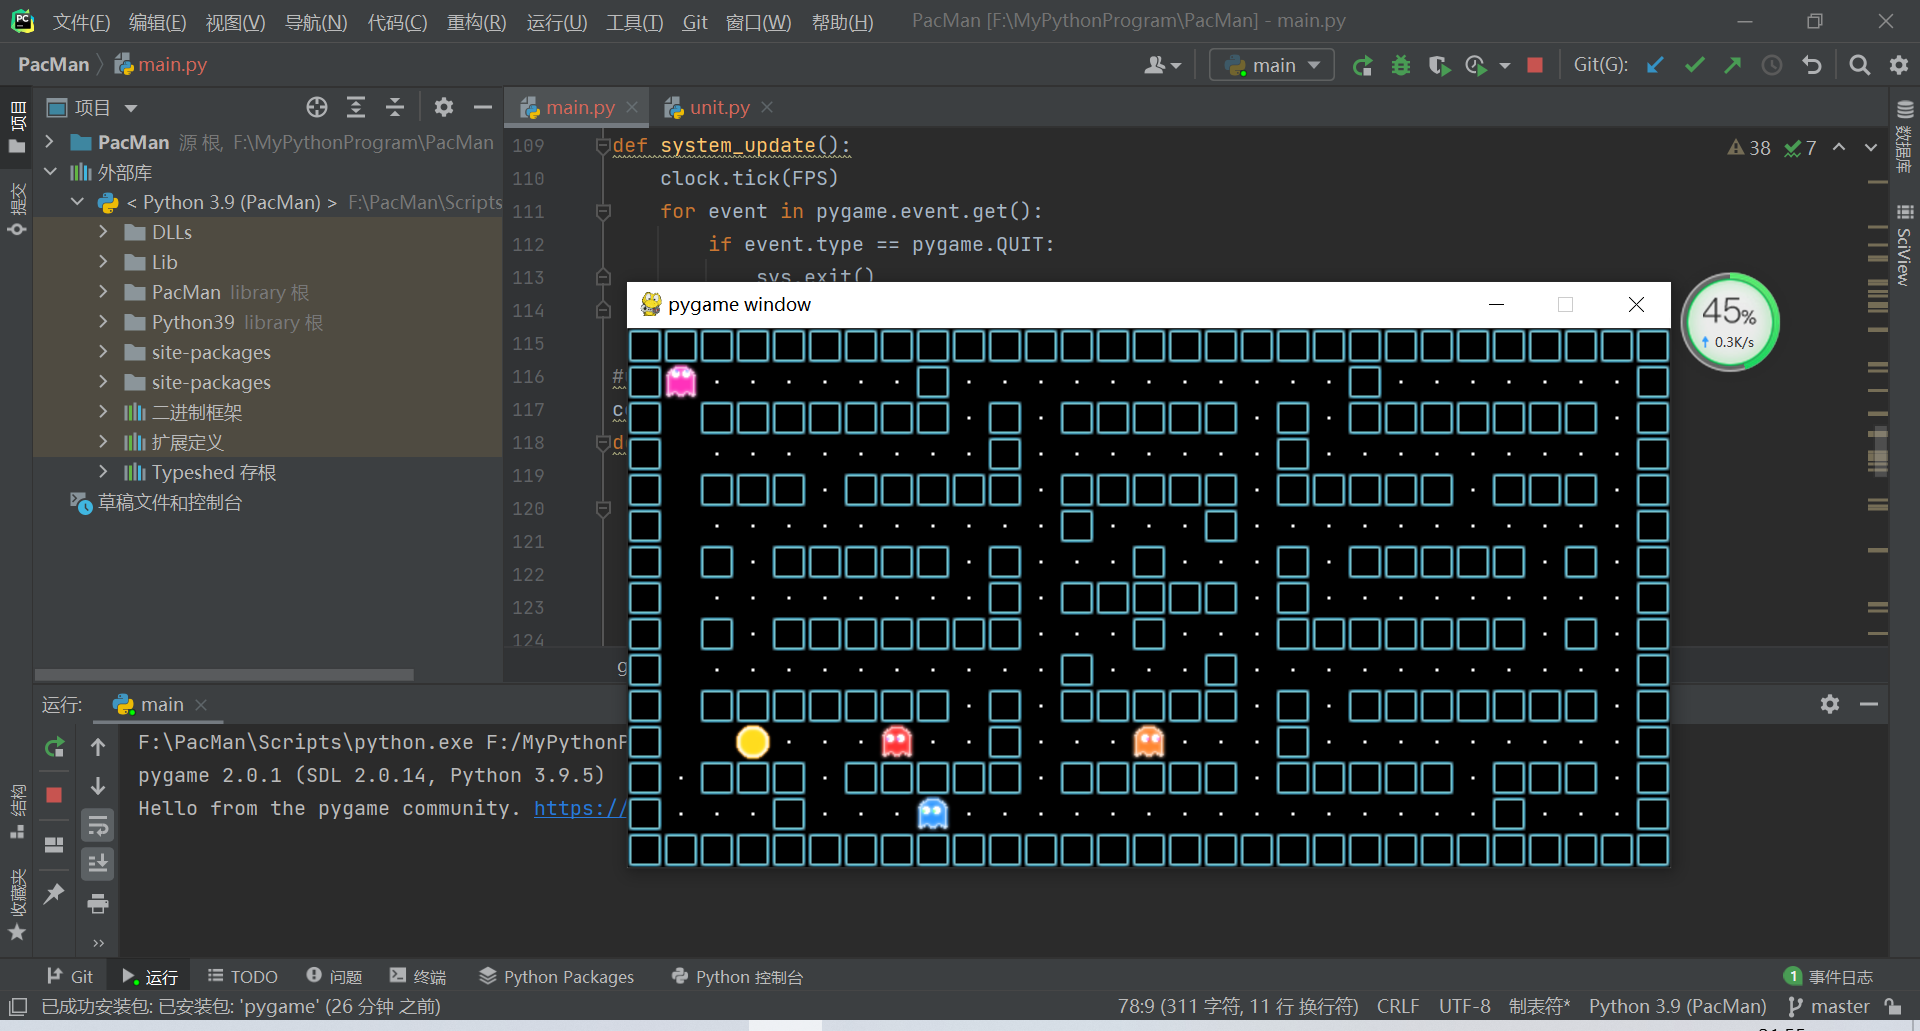Image resolution: width=1920 pixels, height=1031 pixels.
Task: Open the main run configuration dropdown
Action: 1272,65
